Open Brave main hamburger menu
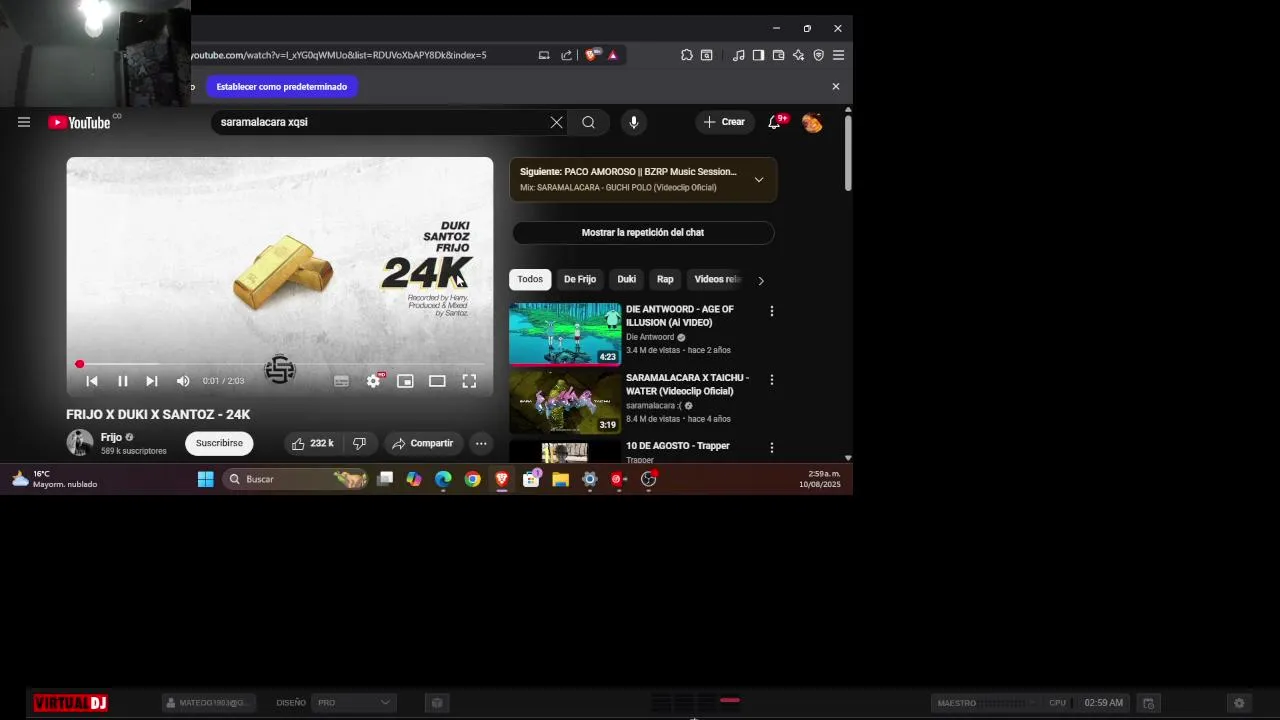Image resolution: width=1280 pixels, height=720 pixels. point(838,55)
